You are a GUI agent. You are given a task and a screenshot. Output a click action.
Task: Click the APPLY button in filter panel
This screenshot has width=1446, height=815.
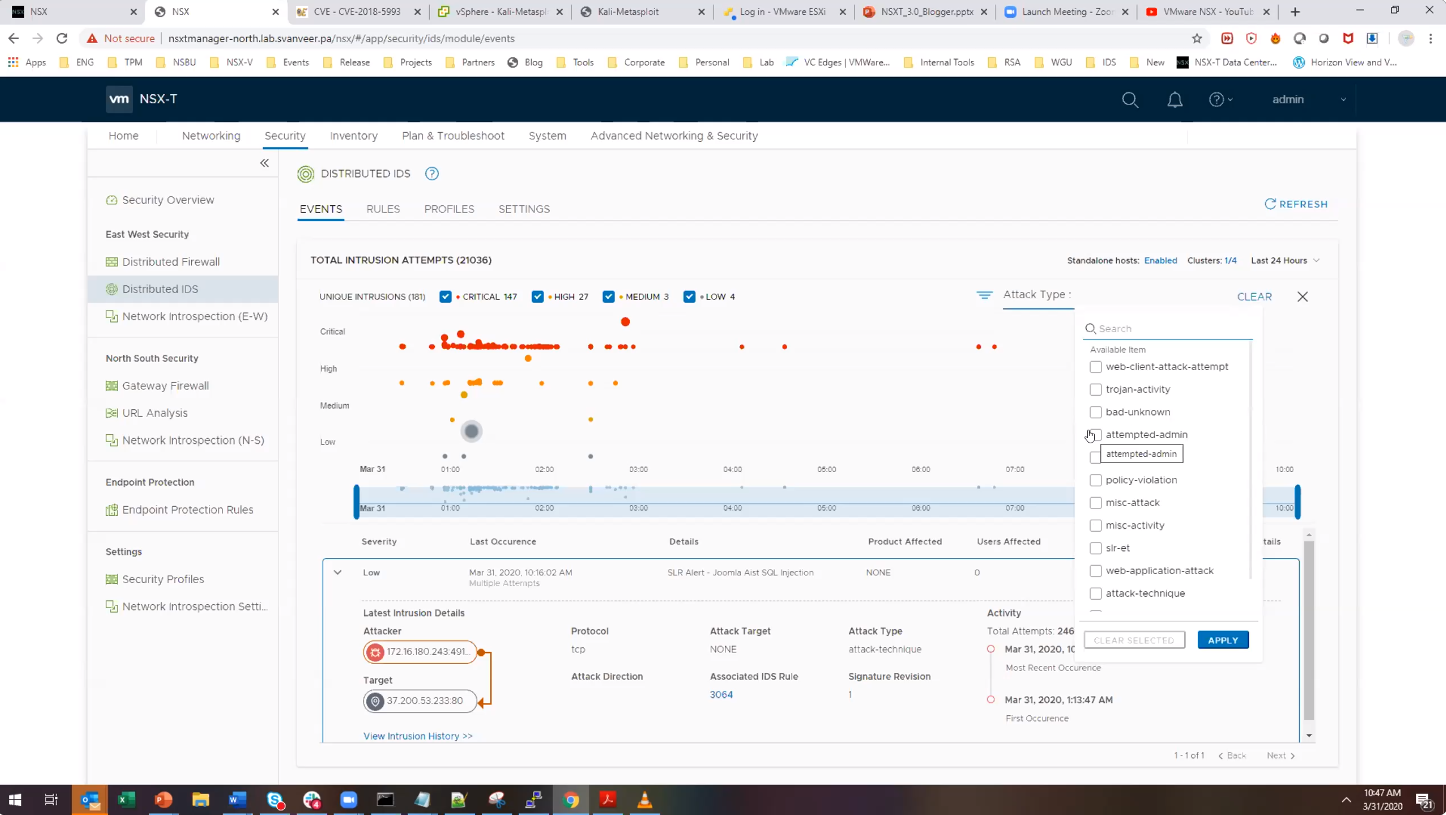(x=1222, y=640)
